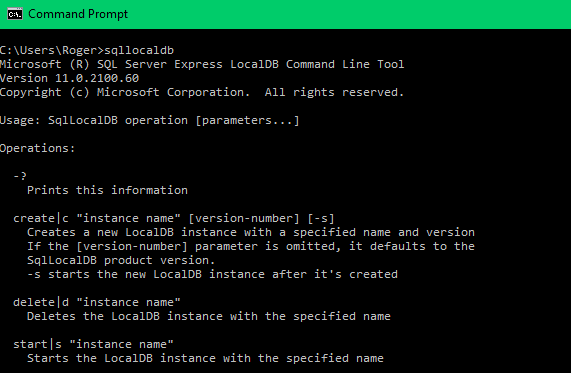Screen dimensions: 571x373
Task: Click the Operations: heading text
Action: point(38,149)
